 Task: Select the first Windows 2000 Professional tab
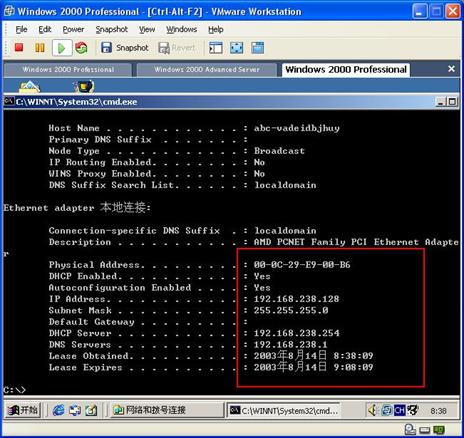point(68,70)
